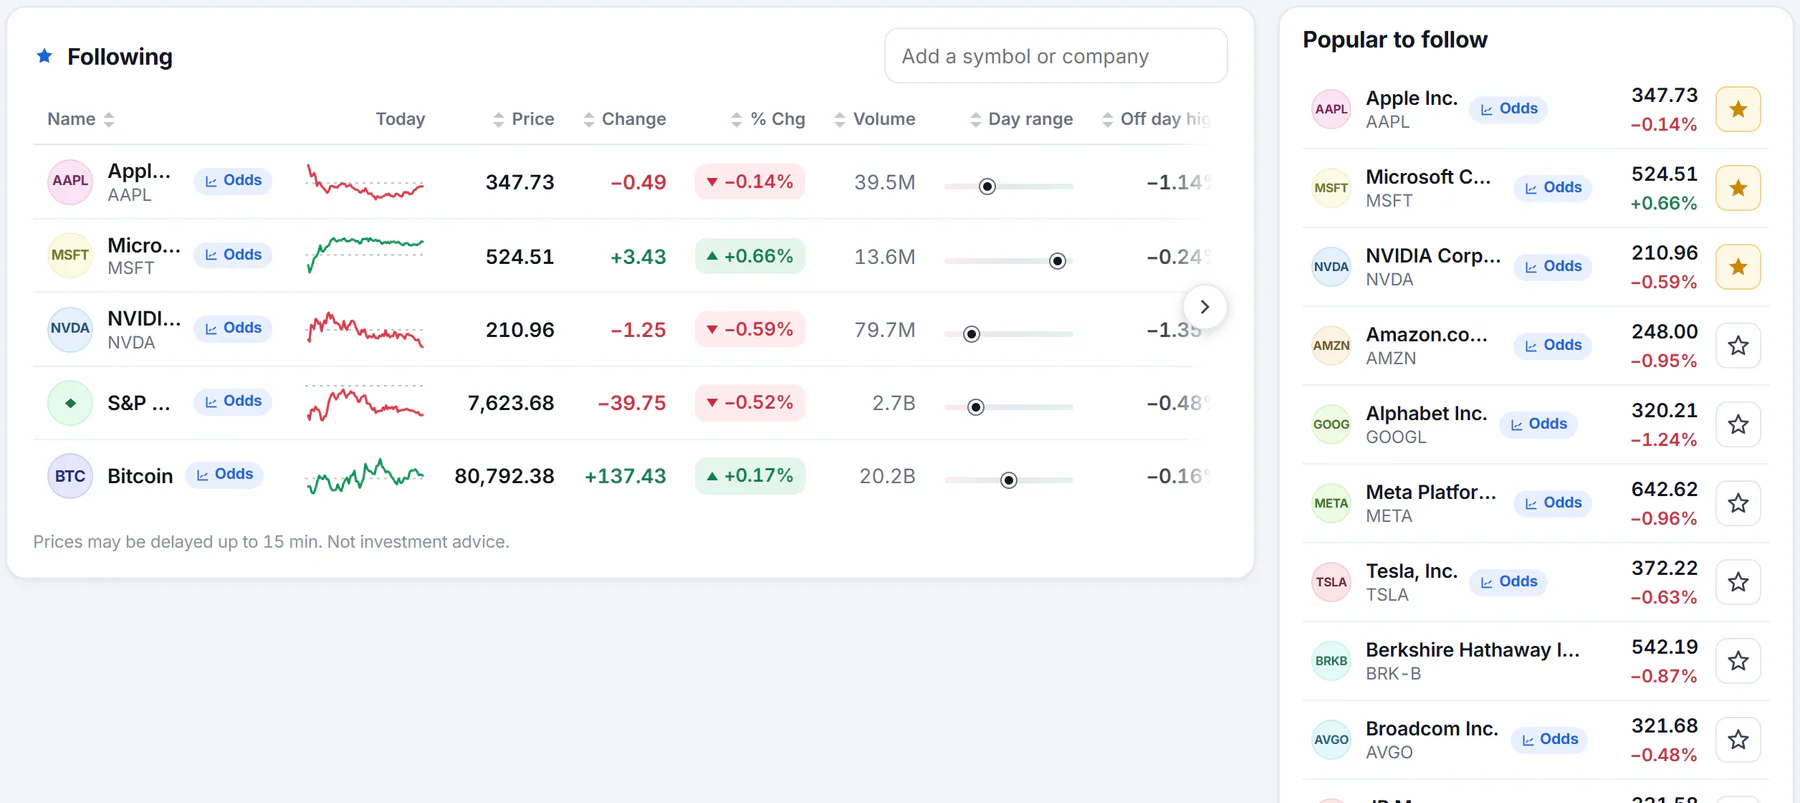Viewport: 1800px width, 803px height.
Task: Click NVDA logo in Popular to follow
Action: point(1331,267)
